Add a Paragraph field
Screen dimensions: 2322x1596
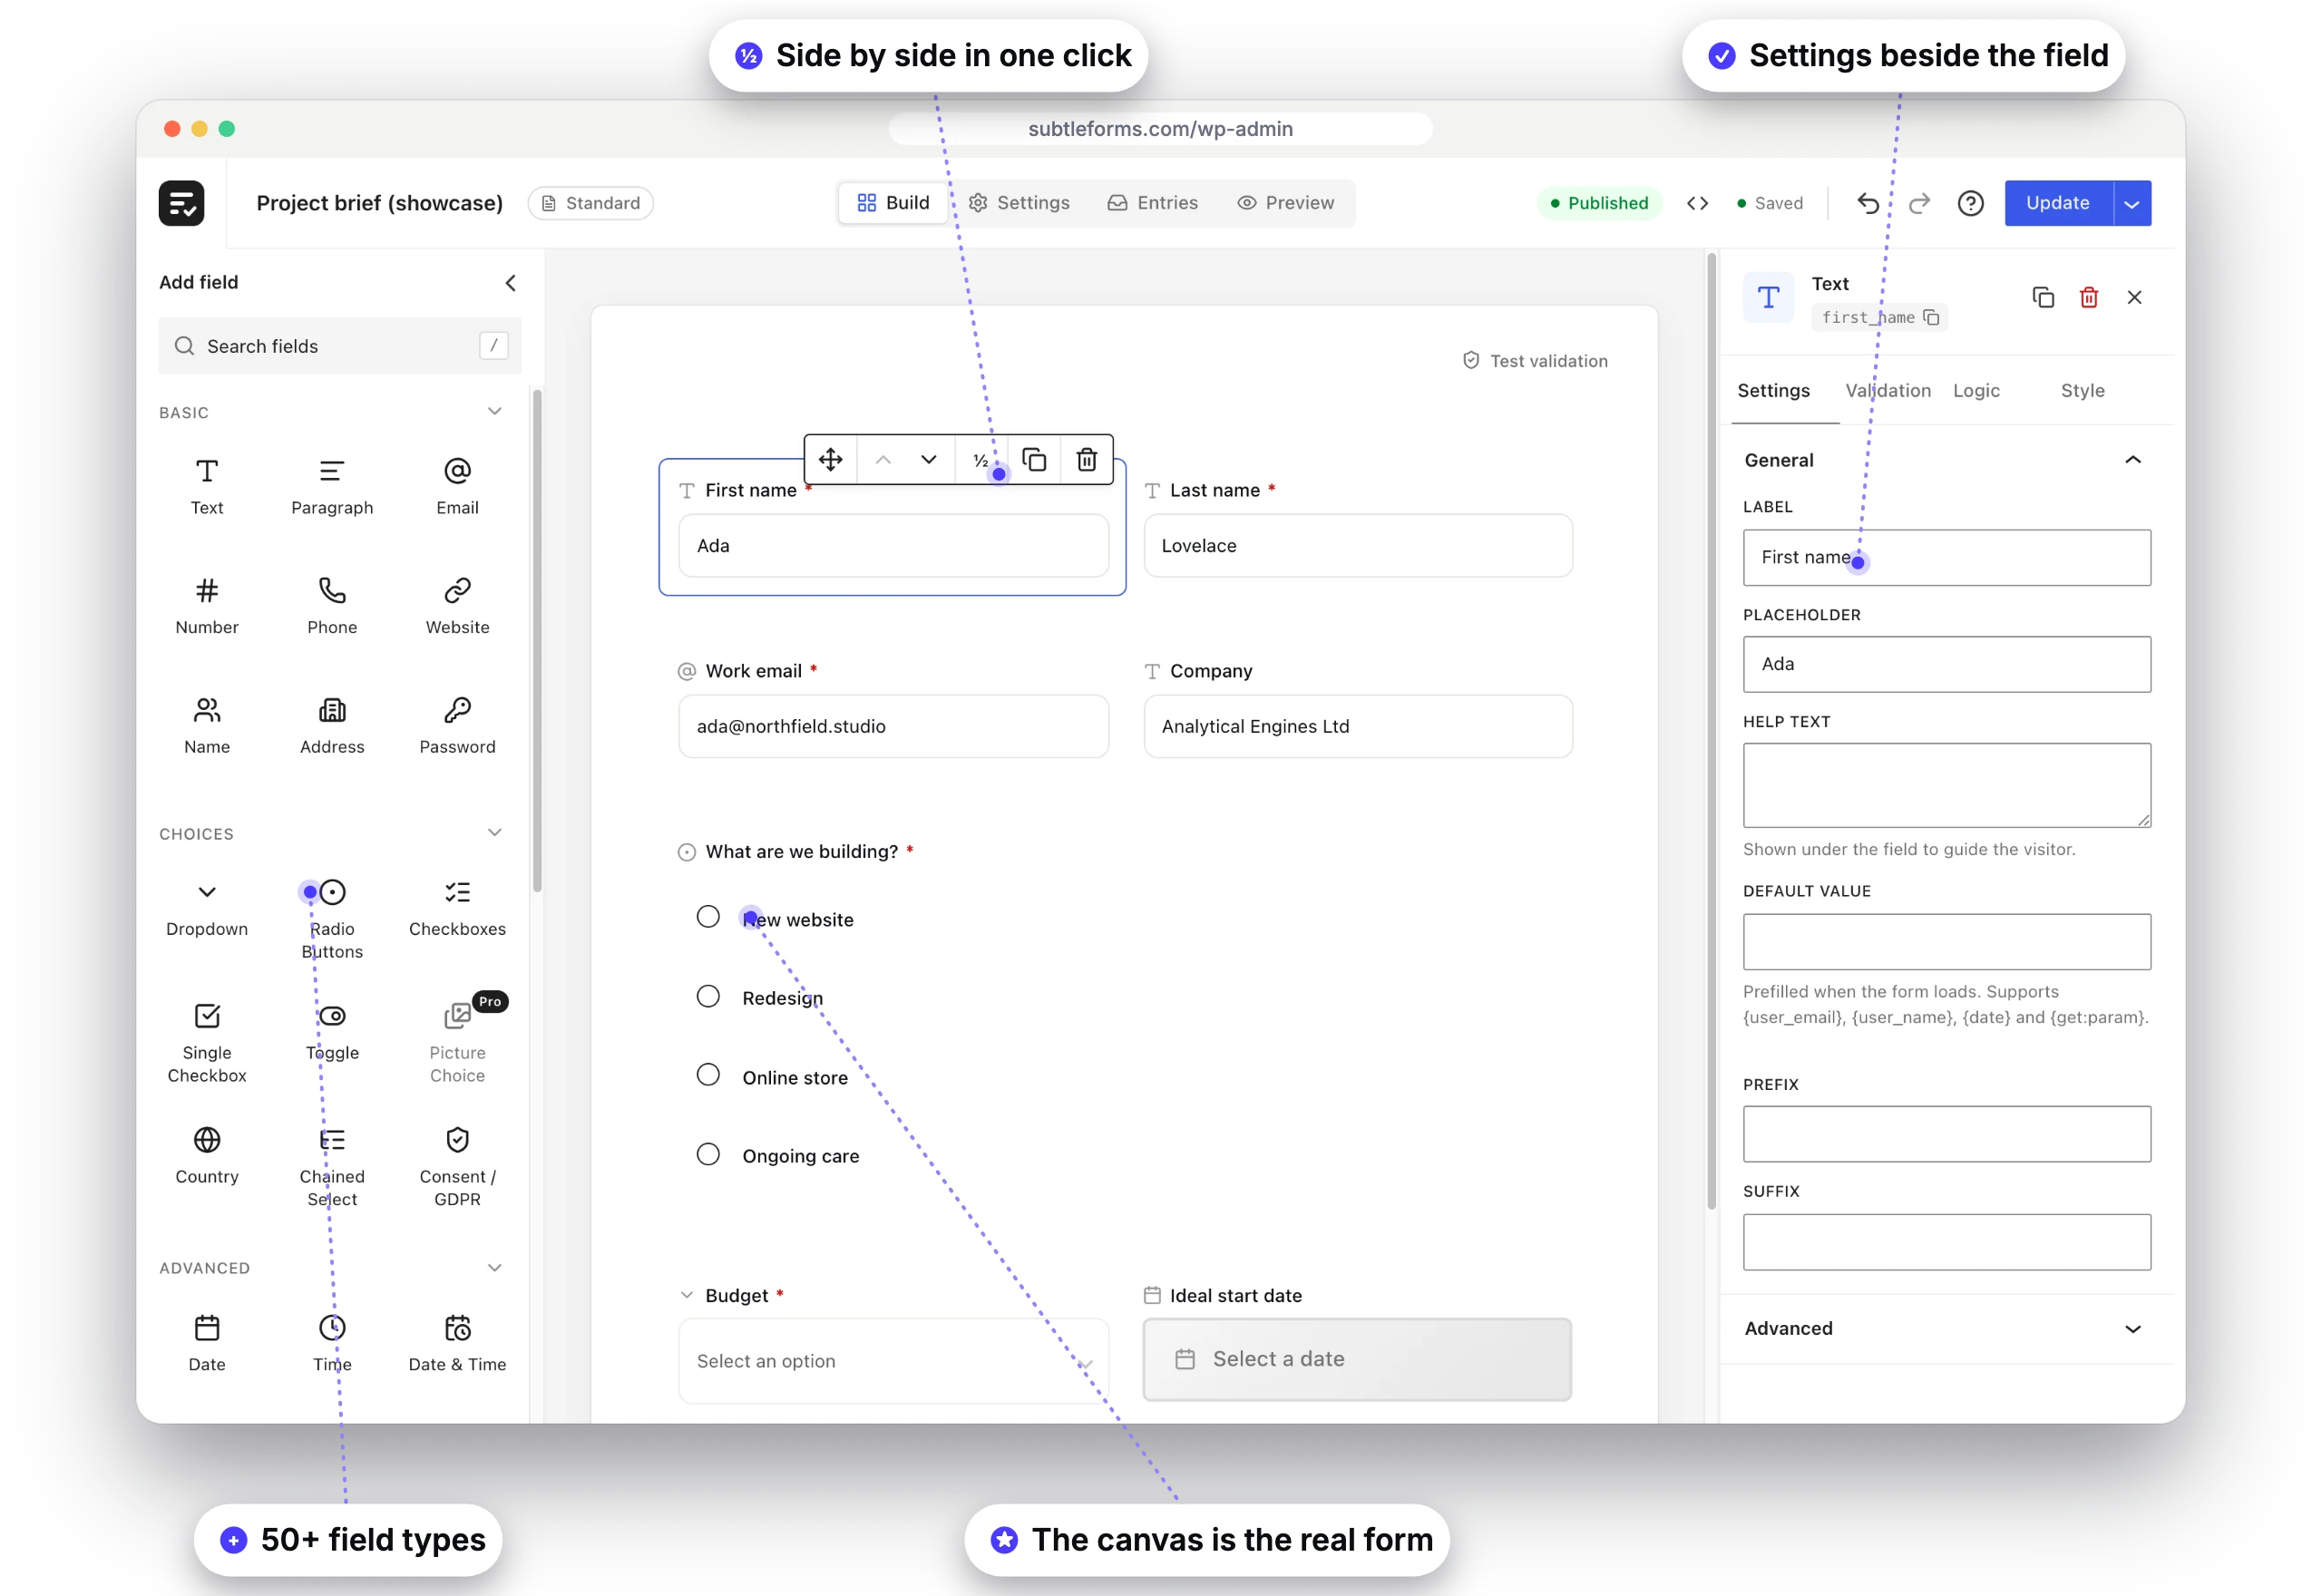(332, 486)
